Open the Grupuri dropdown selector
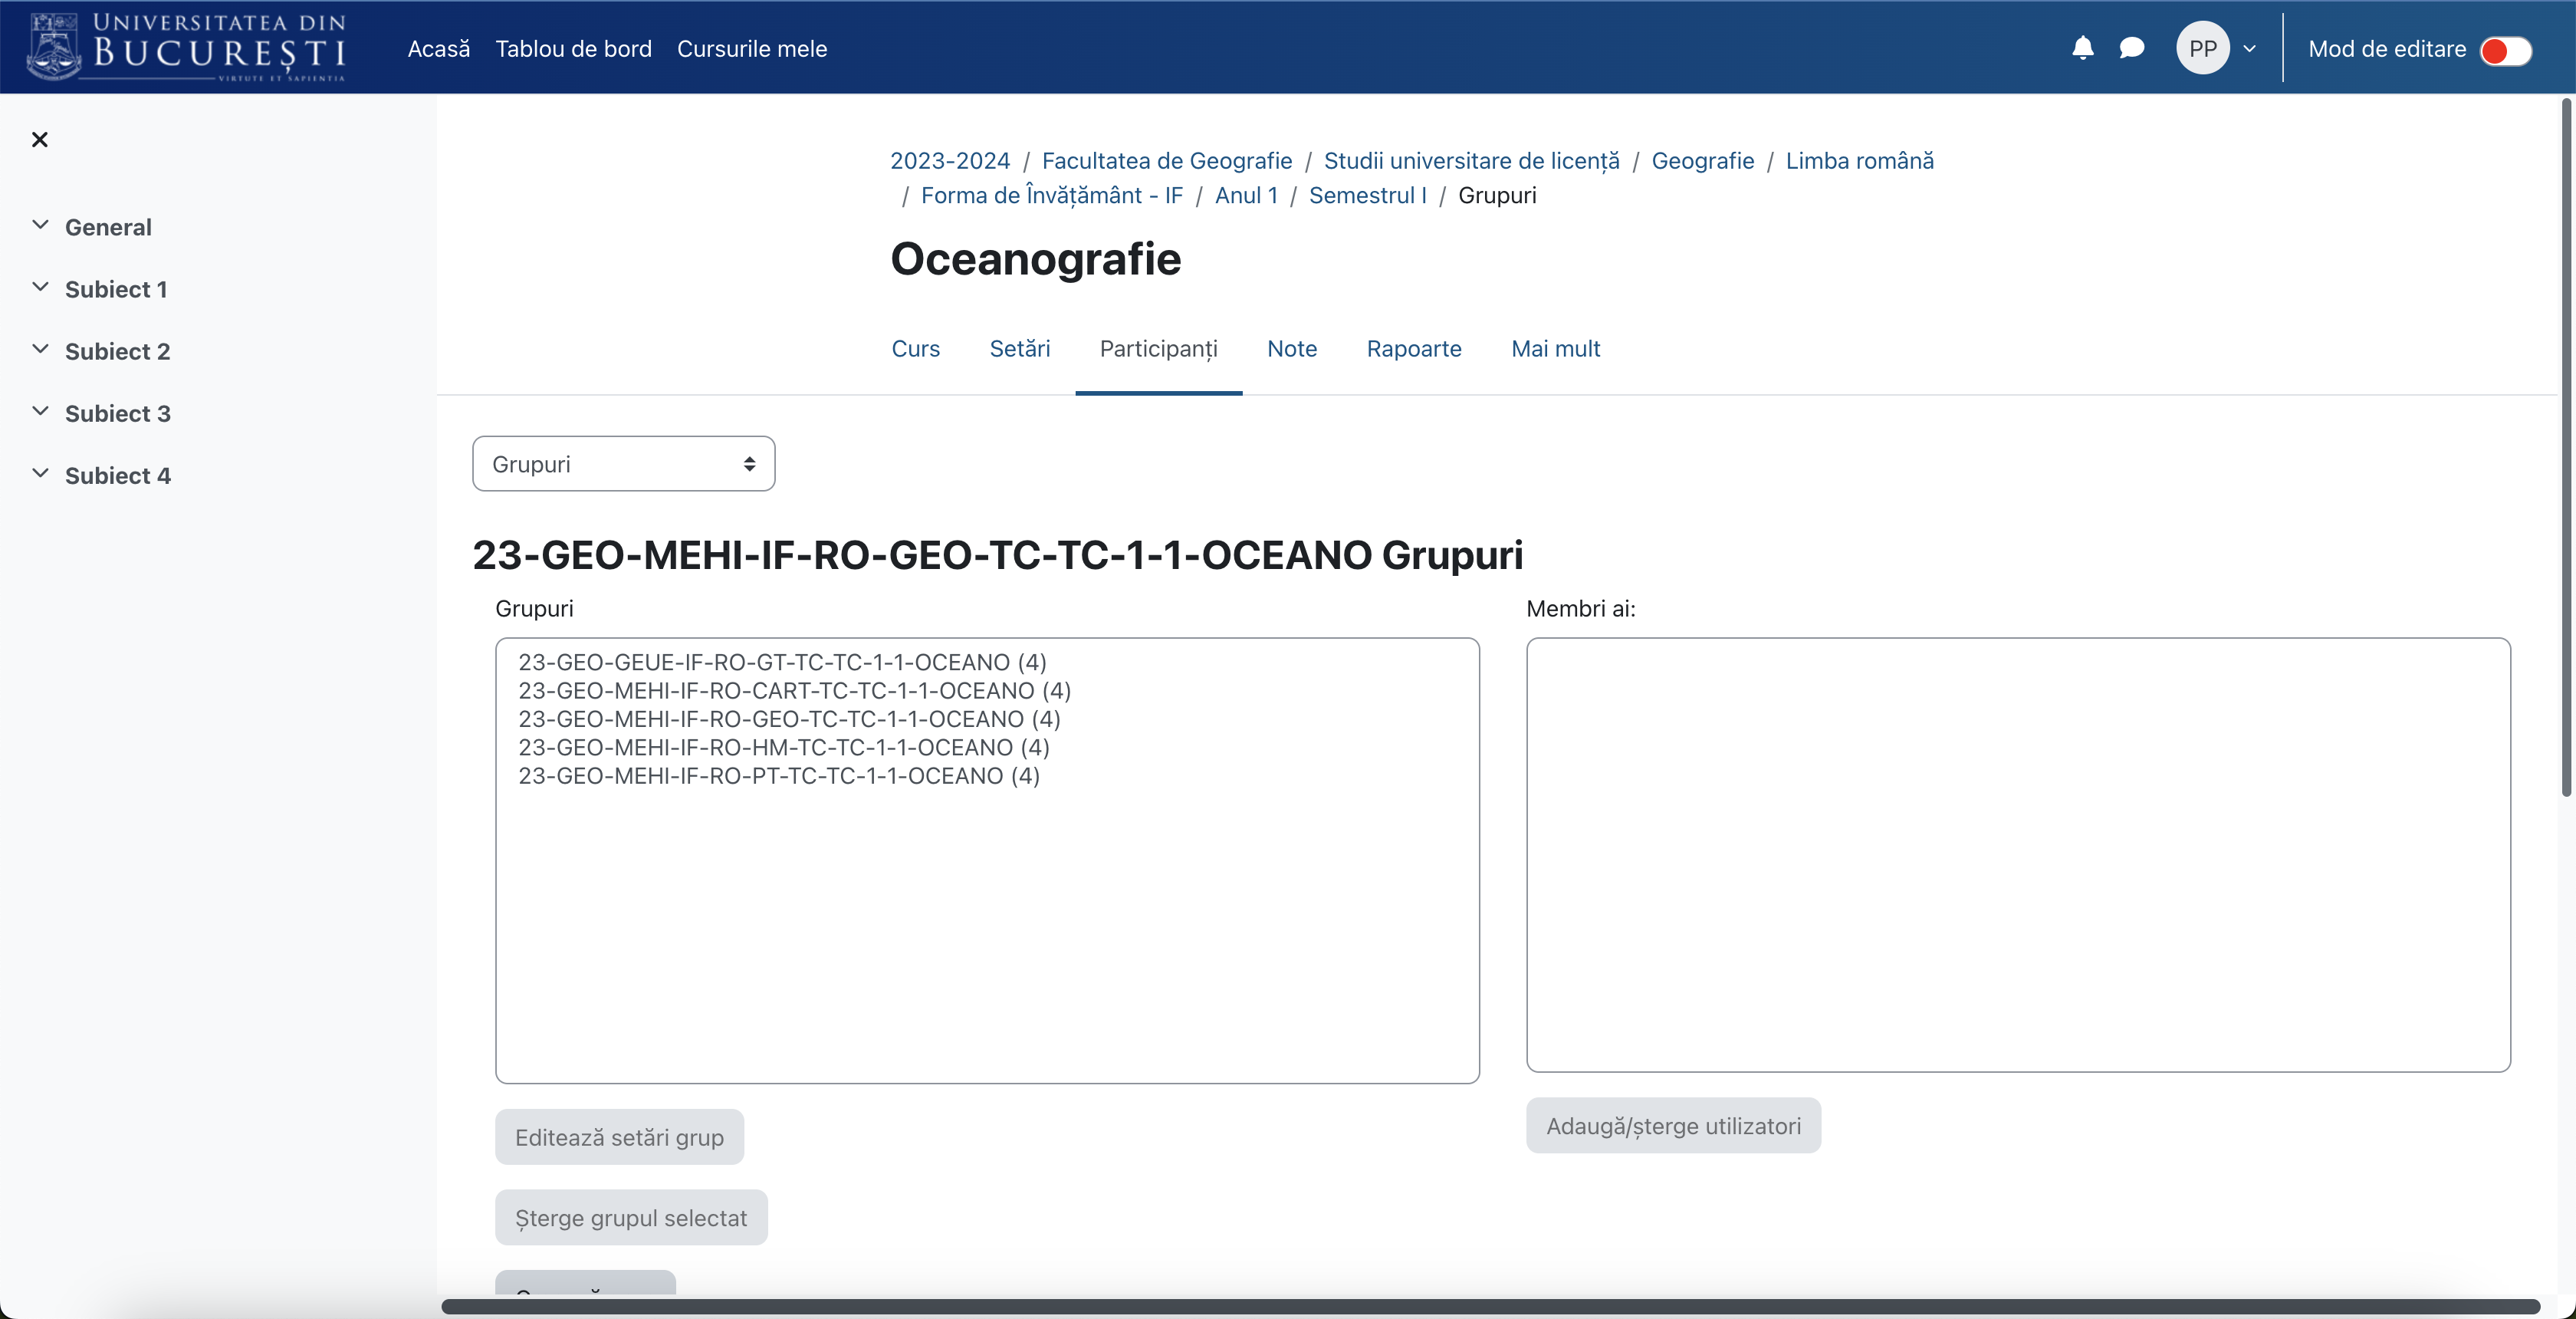The image size is (2576, 1319). tap(623, 463)
